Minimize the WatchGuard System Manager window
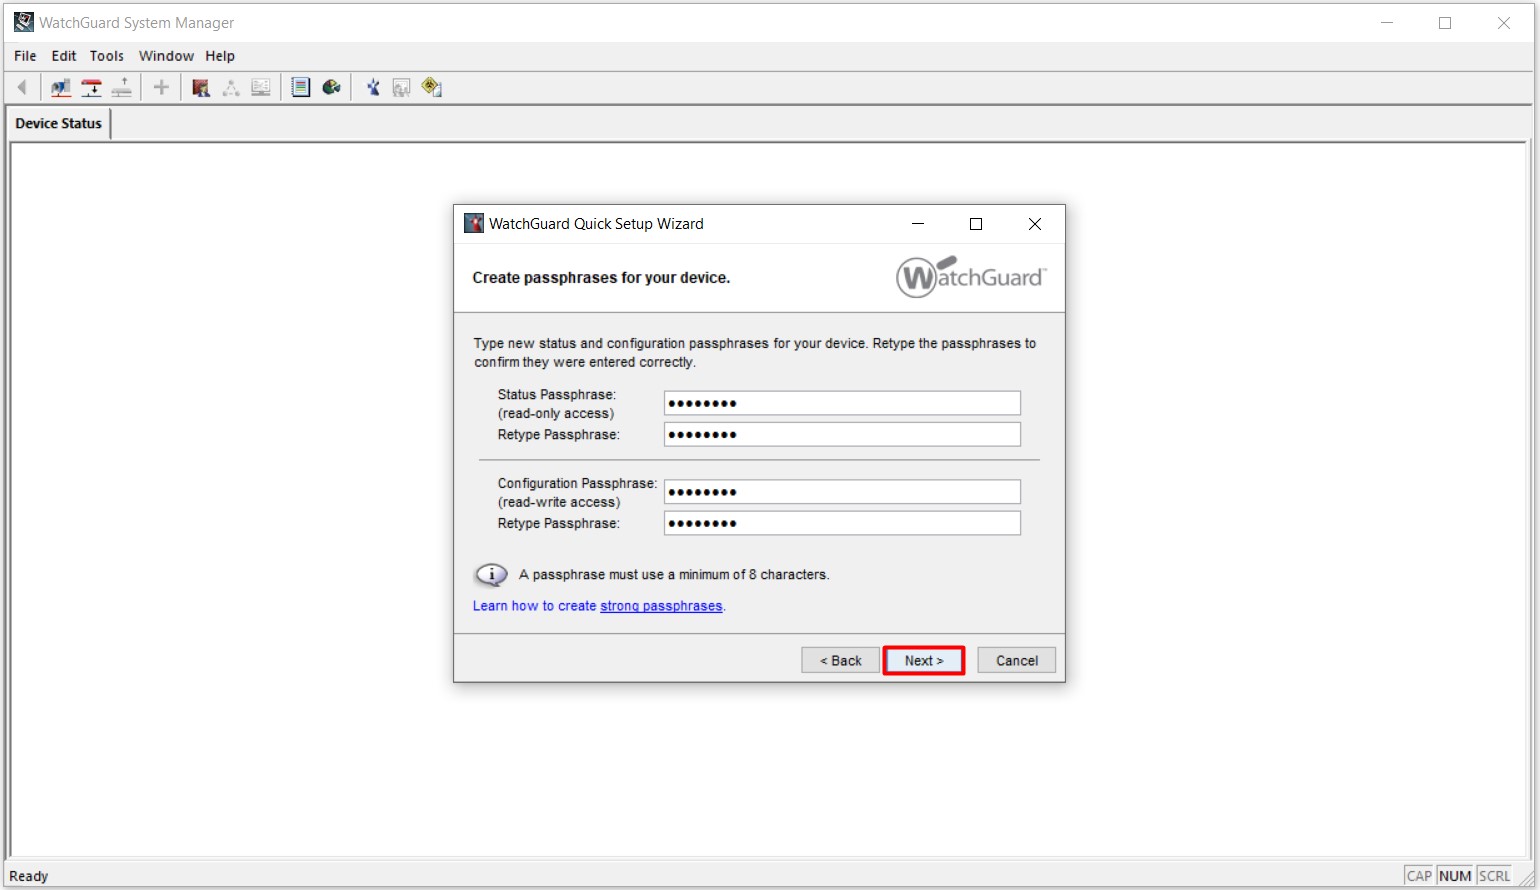Screen dimensions: 1540x890 coord(1387,23)
